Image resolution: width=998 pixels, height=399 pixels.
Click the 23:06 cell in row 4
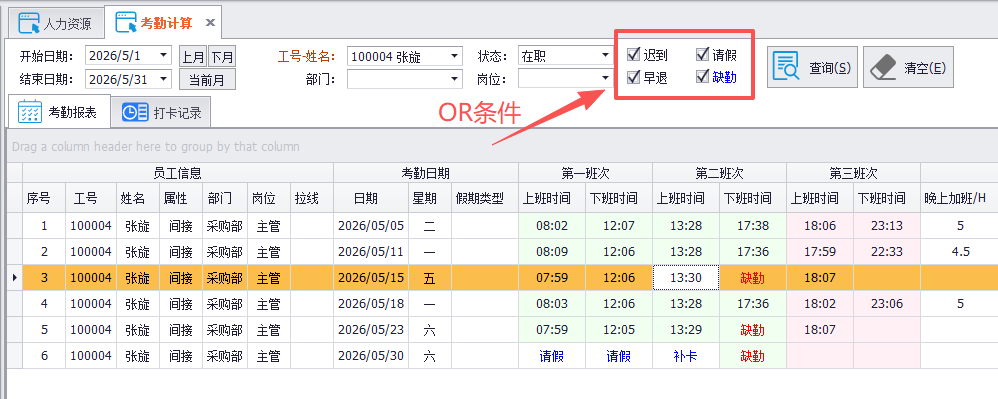point(887,304)
